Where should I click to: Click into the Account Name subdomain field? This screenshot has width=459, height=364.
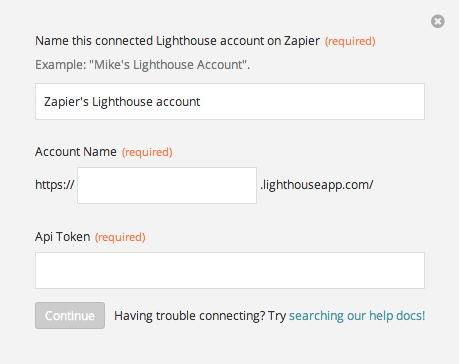click(x=167, y=185)
